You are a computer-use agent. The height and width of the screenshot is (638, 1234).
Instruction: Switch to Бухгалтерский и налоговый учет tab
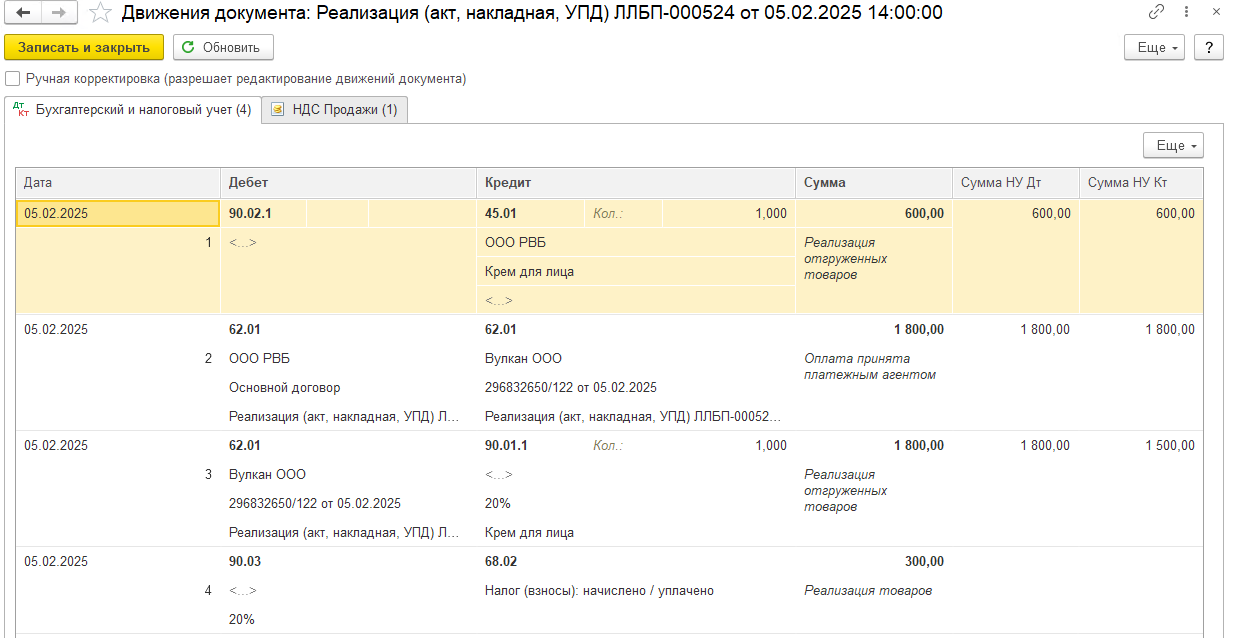(x=132, y=110)
